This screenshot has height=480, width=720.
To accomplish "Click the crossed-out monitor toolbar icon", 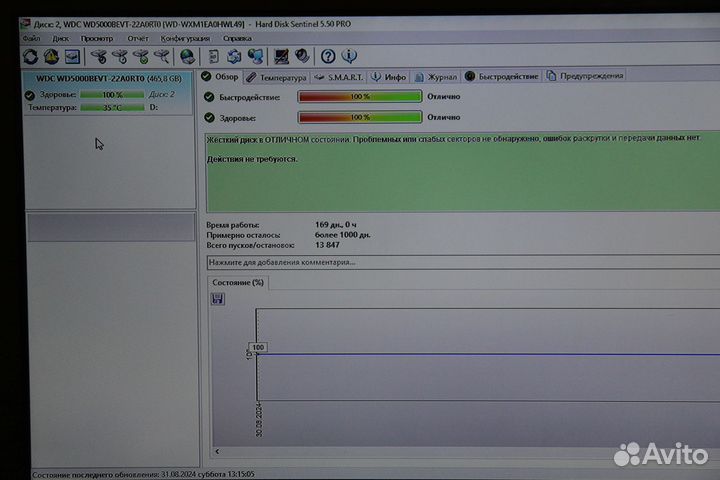I will (x=281, y=56).
